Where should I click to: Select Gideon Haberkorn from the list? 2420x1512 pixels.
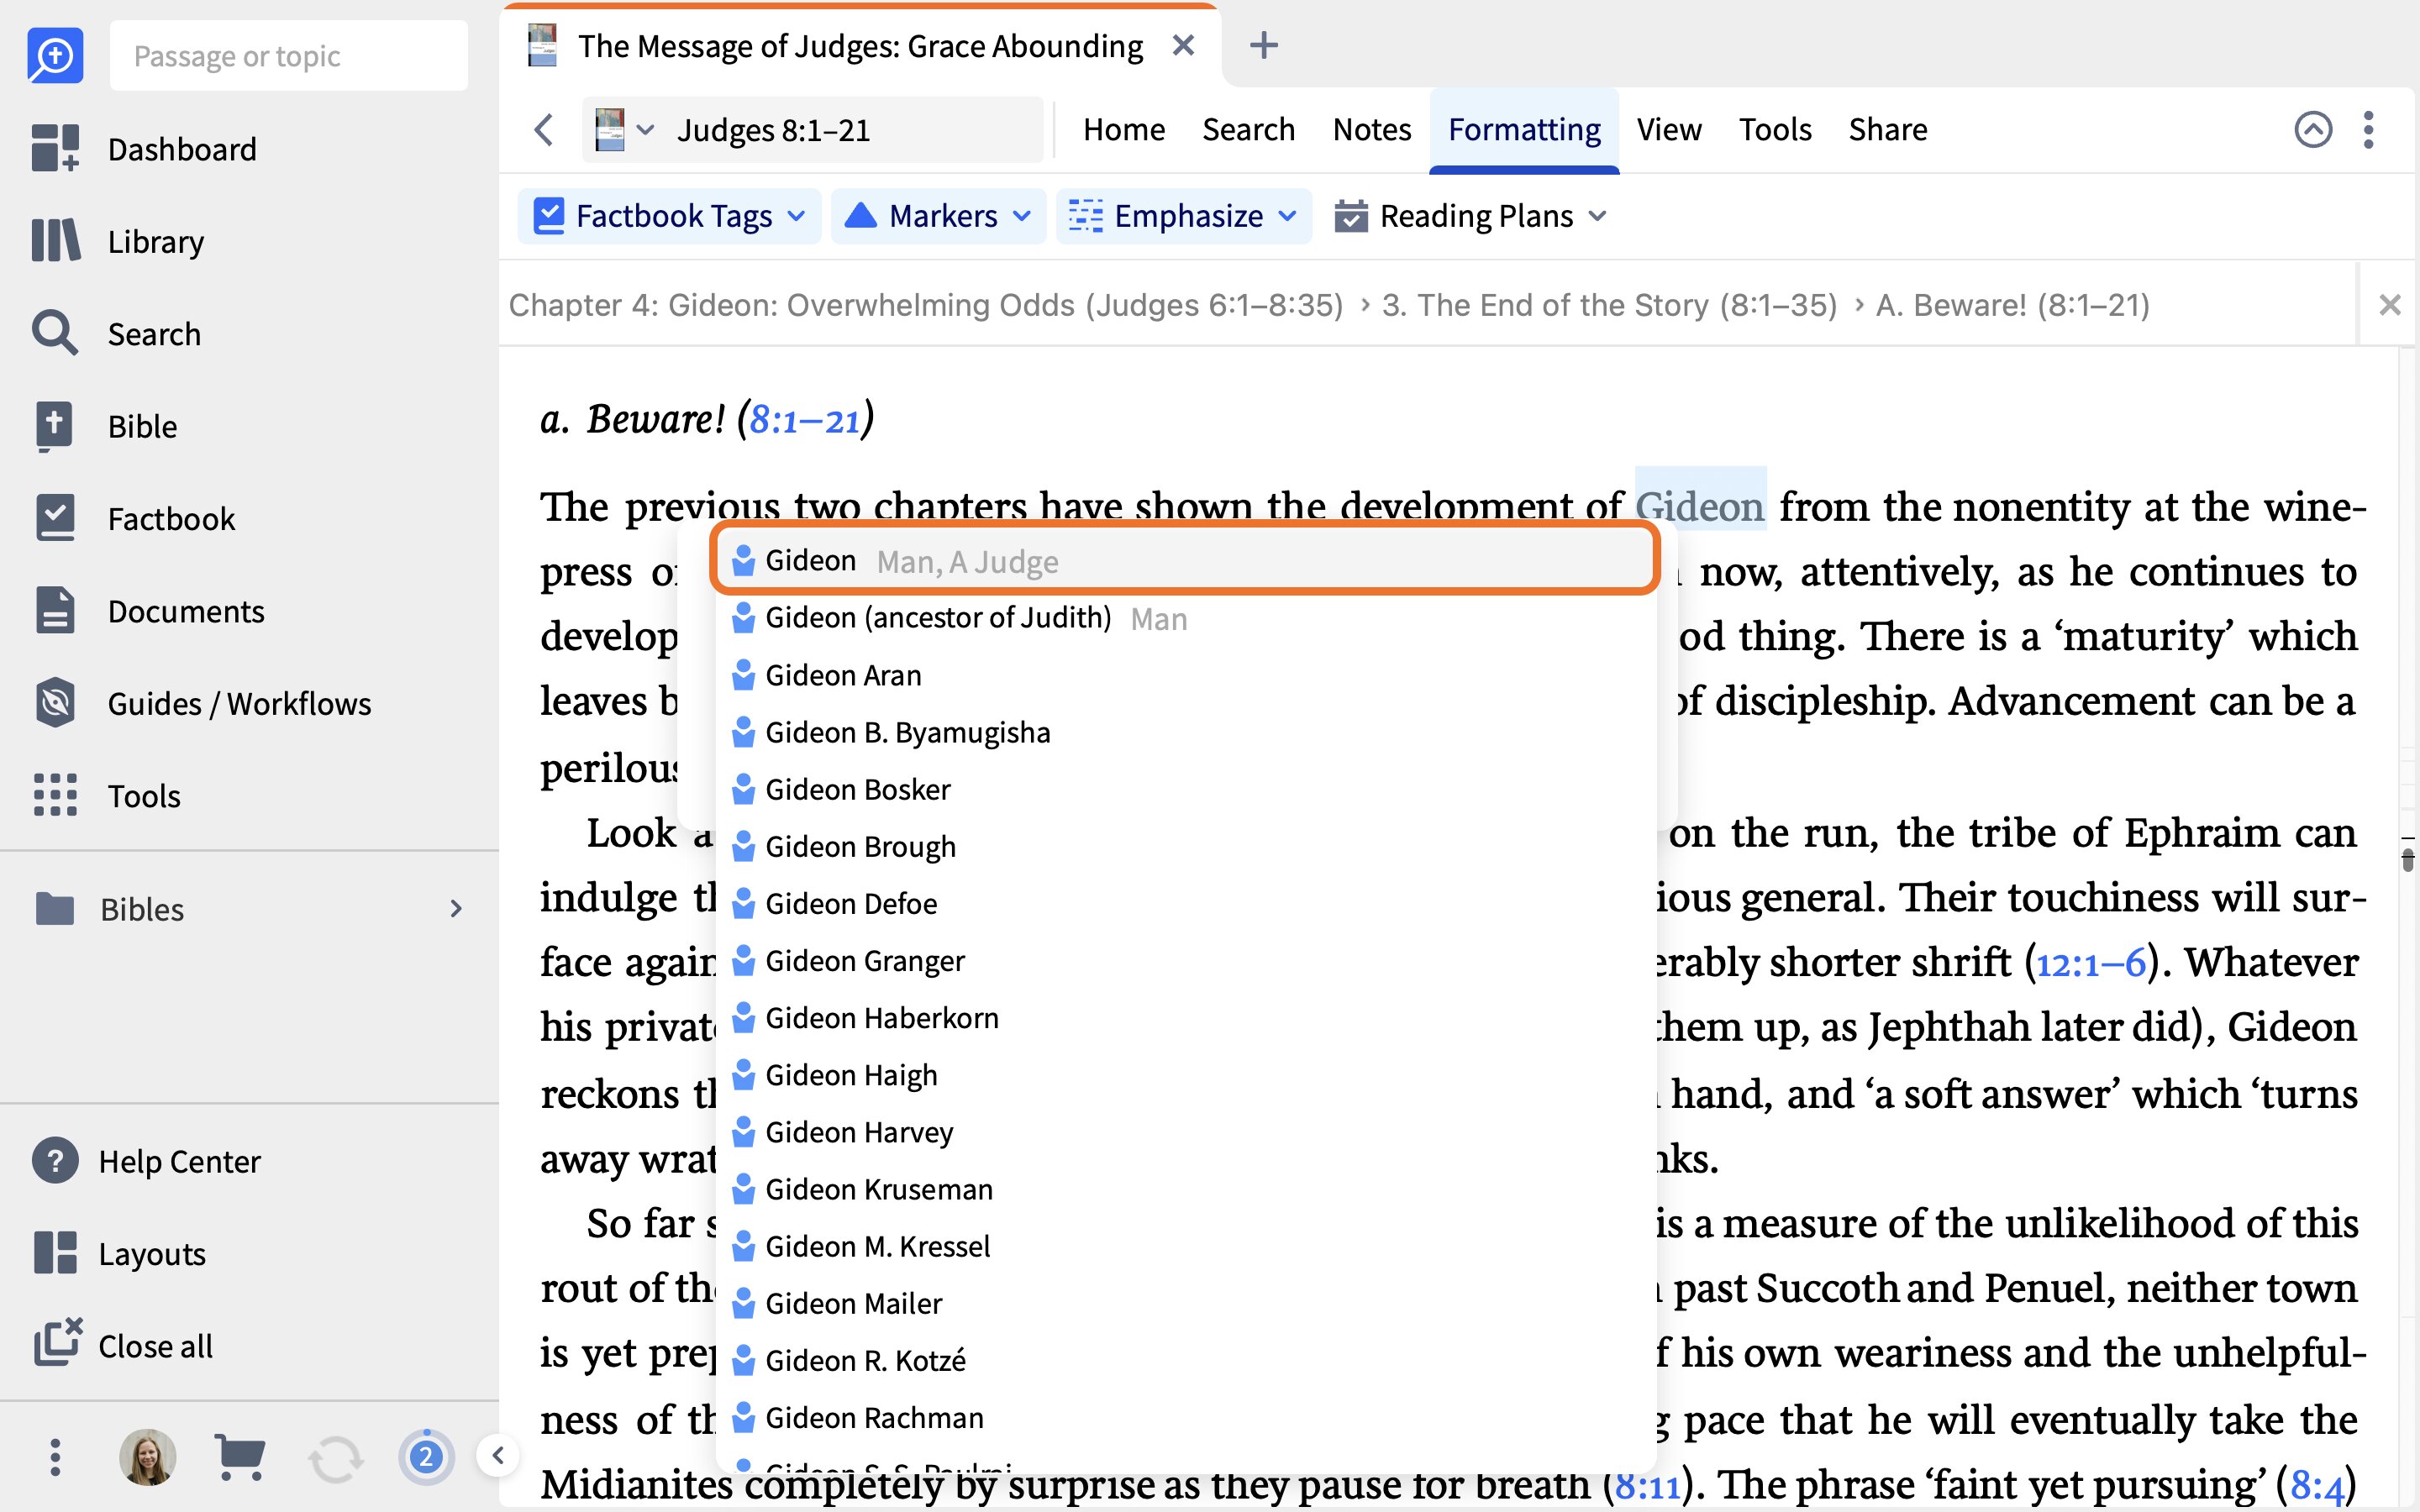click(1185, 1017)
